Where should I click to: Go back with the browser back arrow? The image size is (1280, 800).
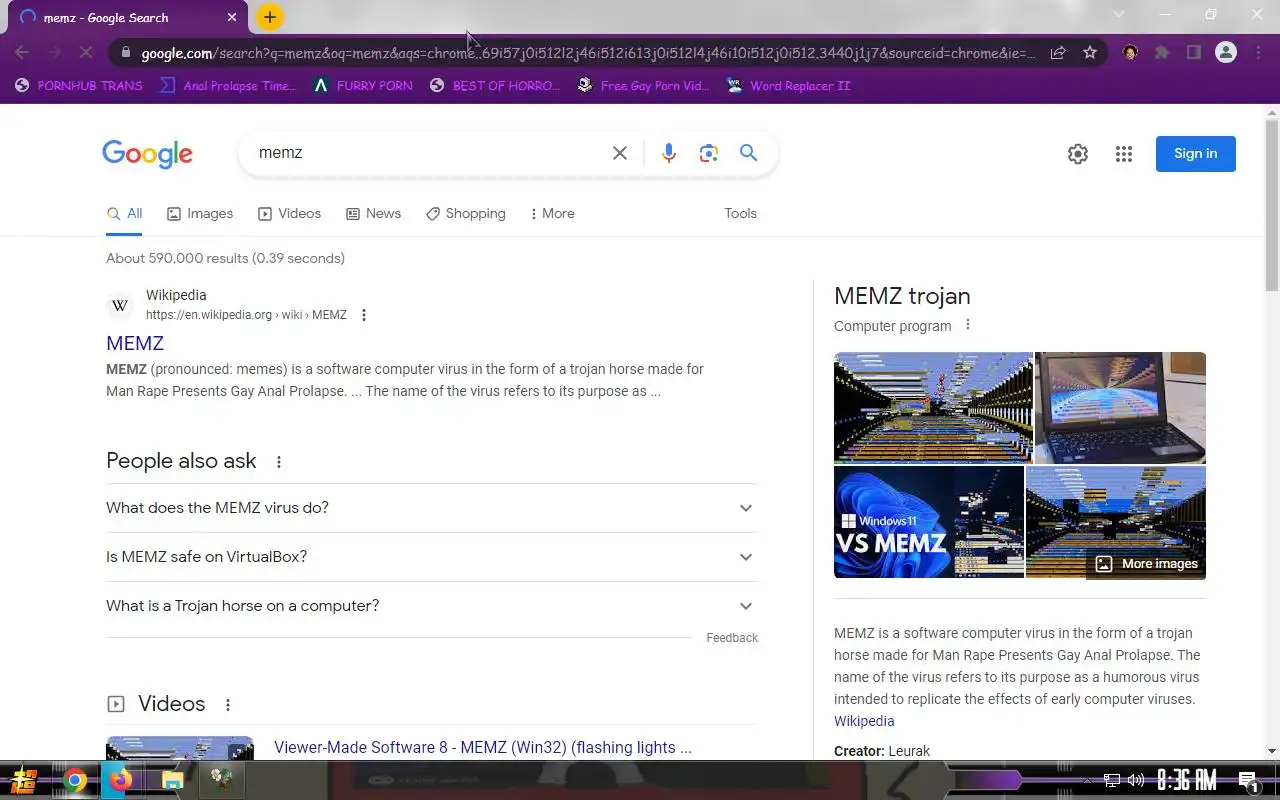(x=22, y=53)
